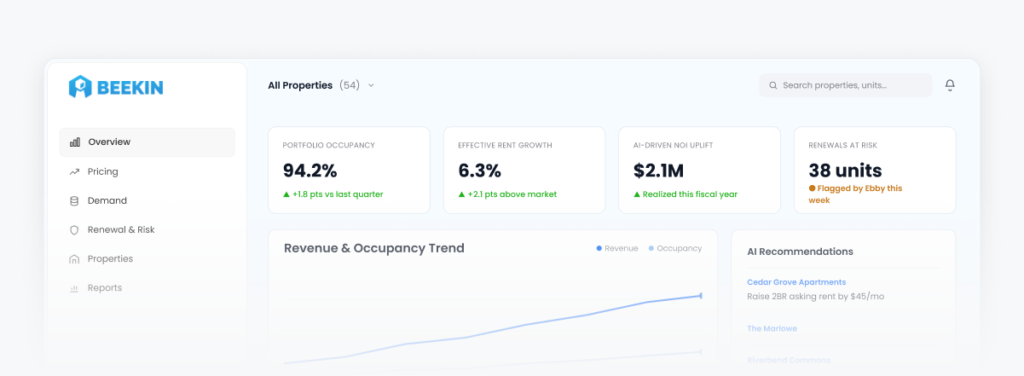Open the Portfolio Occupancy card
Screen dimensions: 1024x376
tap(349, 170)
